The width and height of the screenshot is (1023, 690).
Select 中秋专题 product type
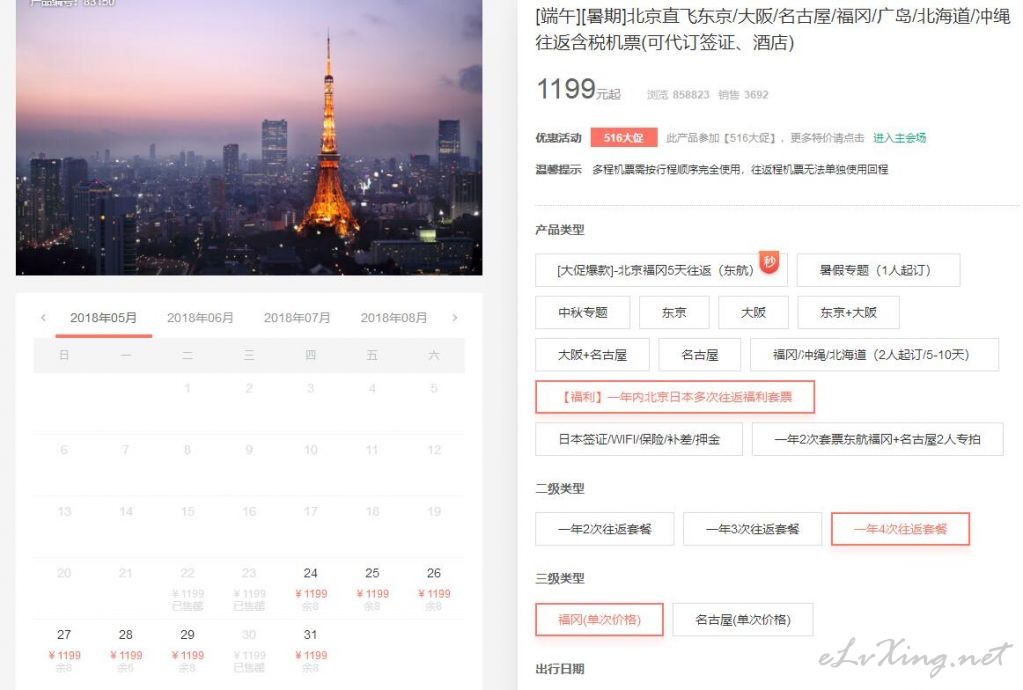pos(583,312)
